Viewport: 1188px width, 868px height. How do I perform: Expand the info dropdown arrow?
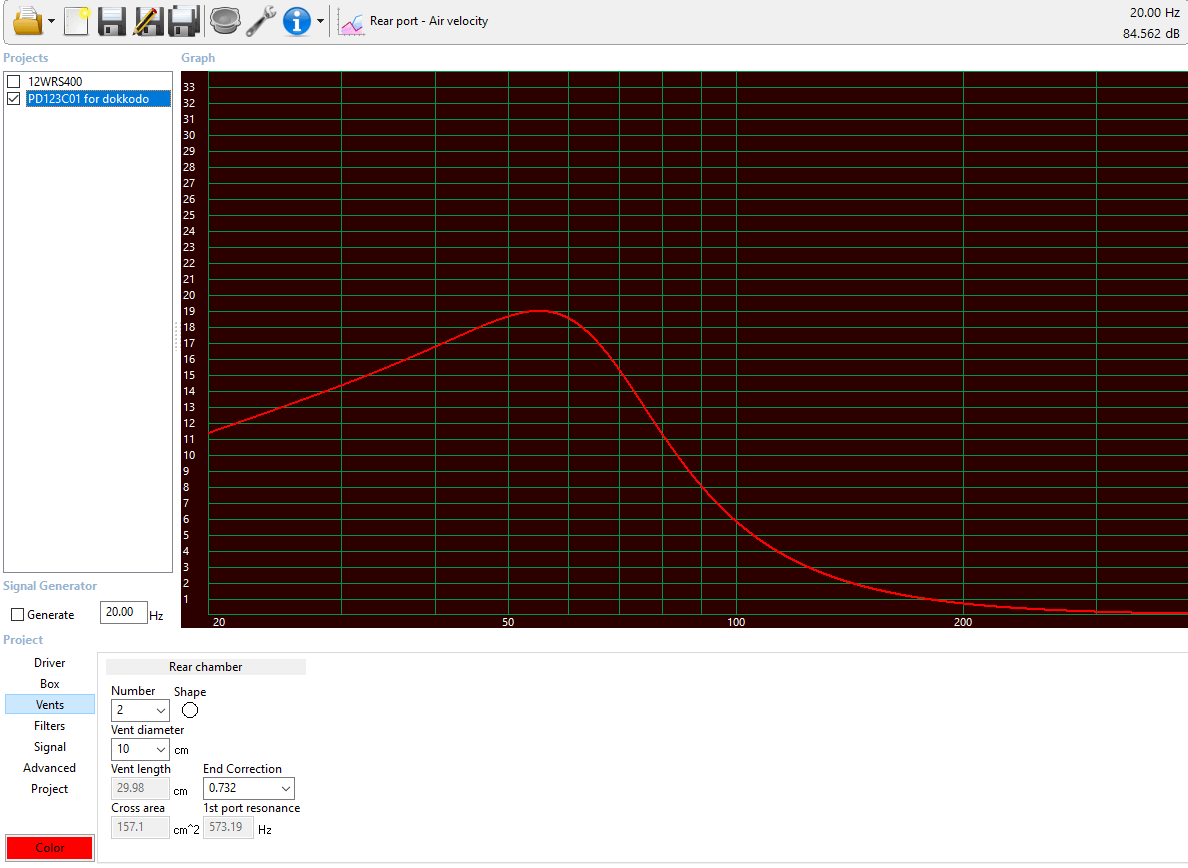click(x=320, y=21)
